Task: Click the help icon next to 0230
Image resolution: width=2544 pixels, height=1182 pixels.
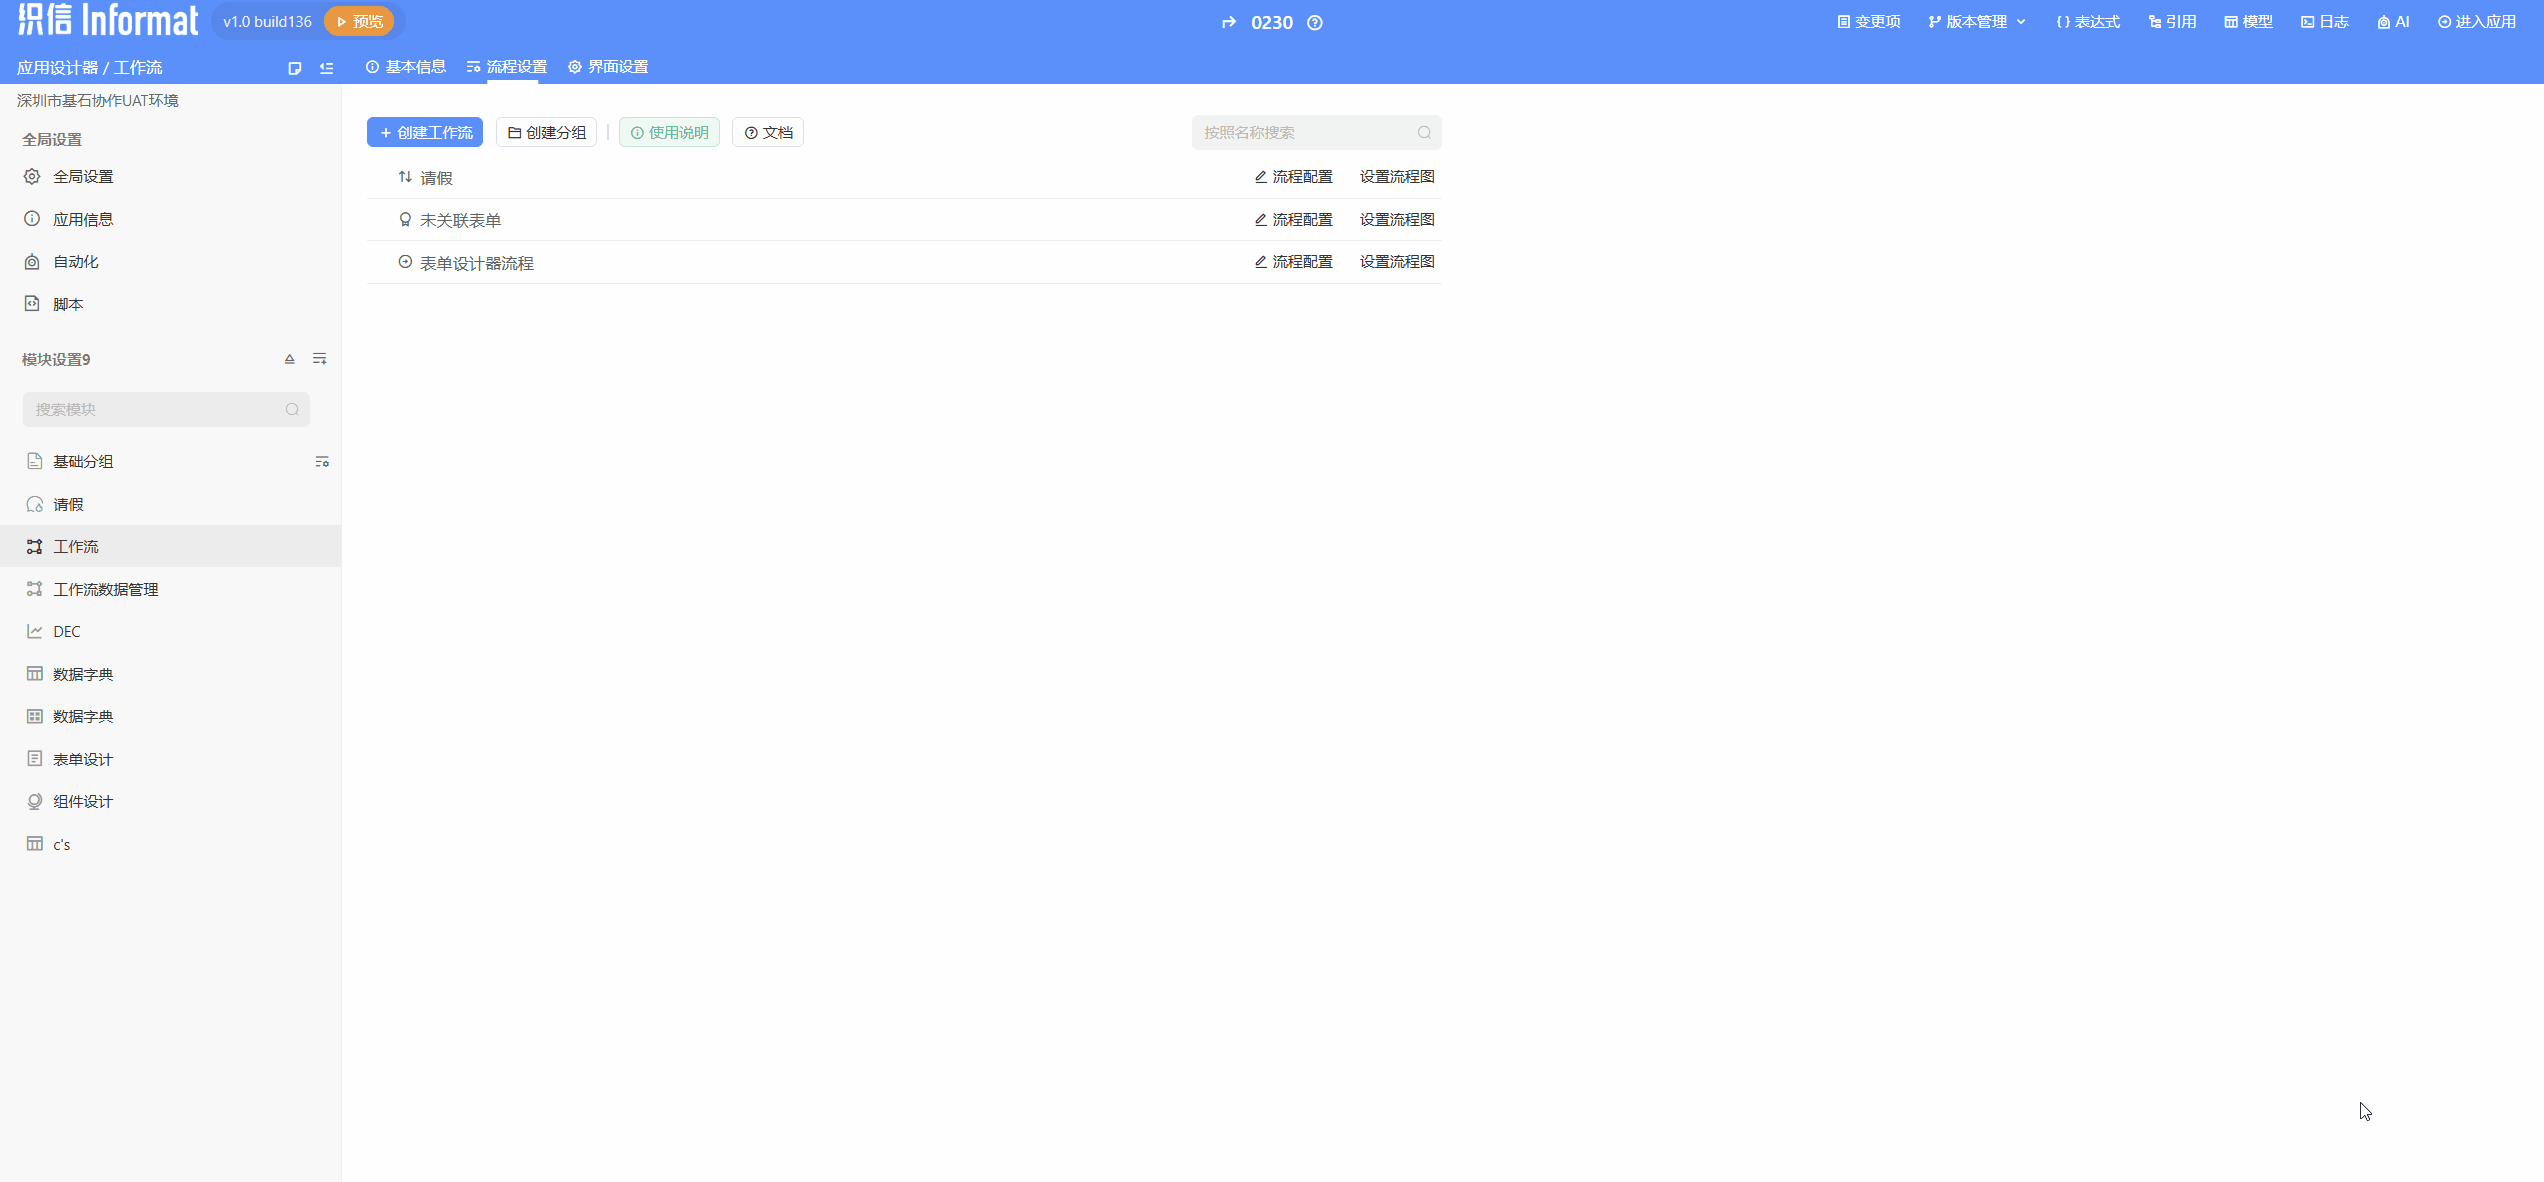Action: tap(1315, 23)
